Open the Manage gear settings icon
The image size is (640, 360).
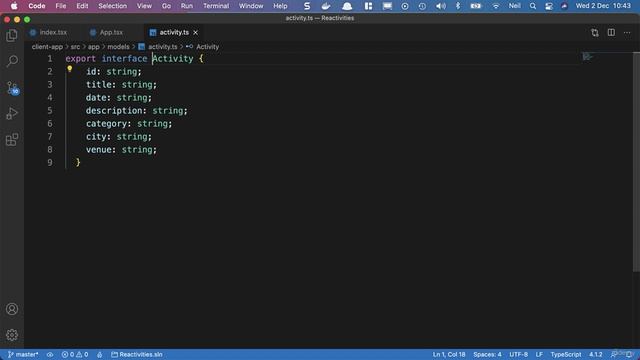(12, 335)
